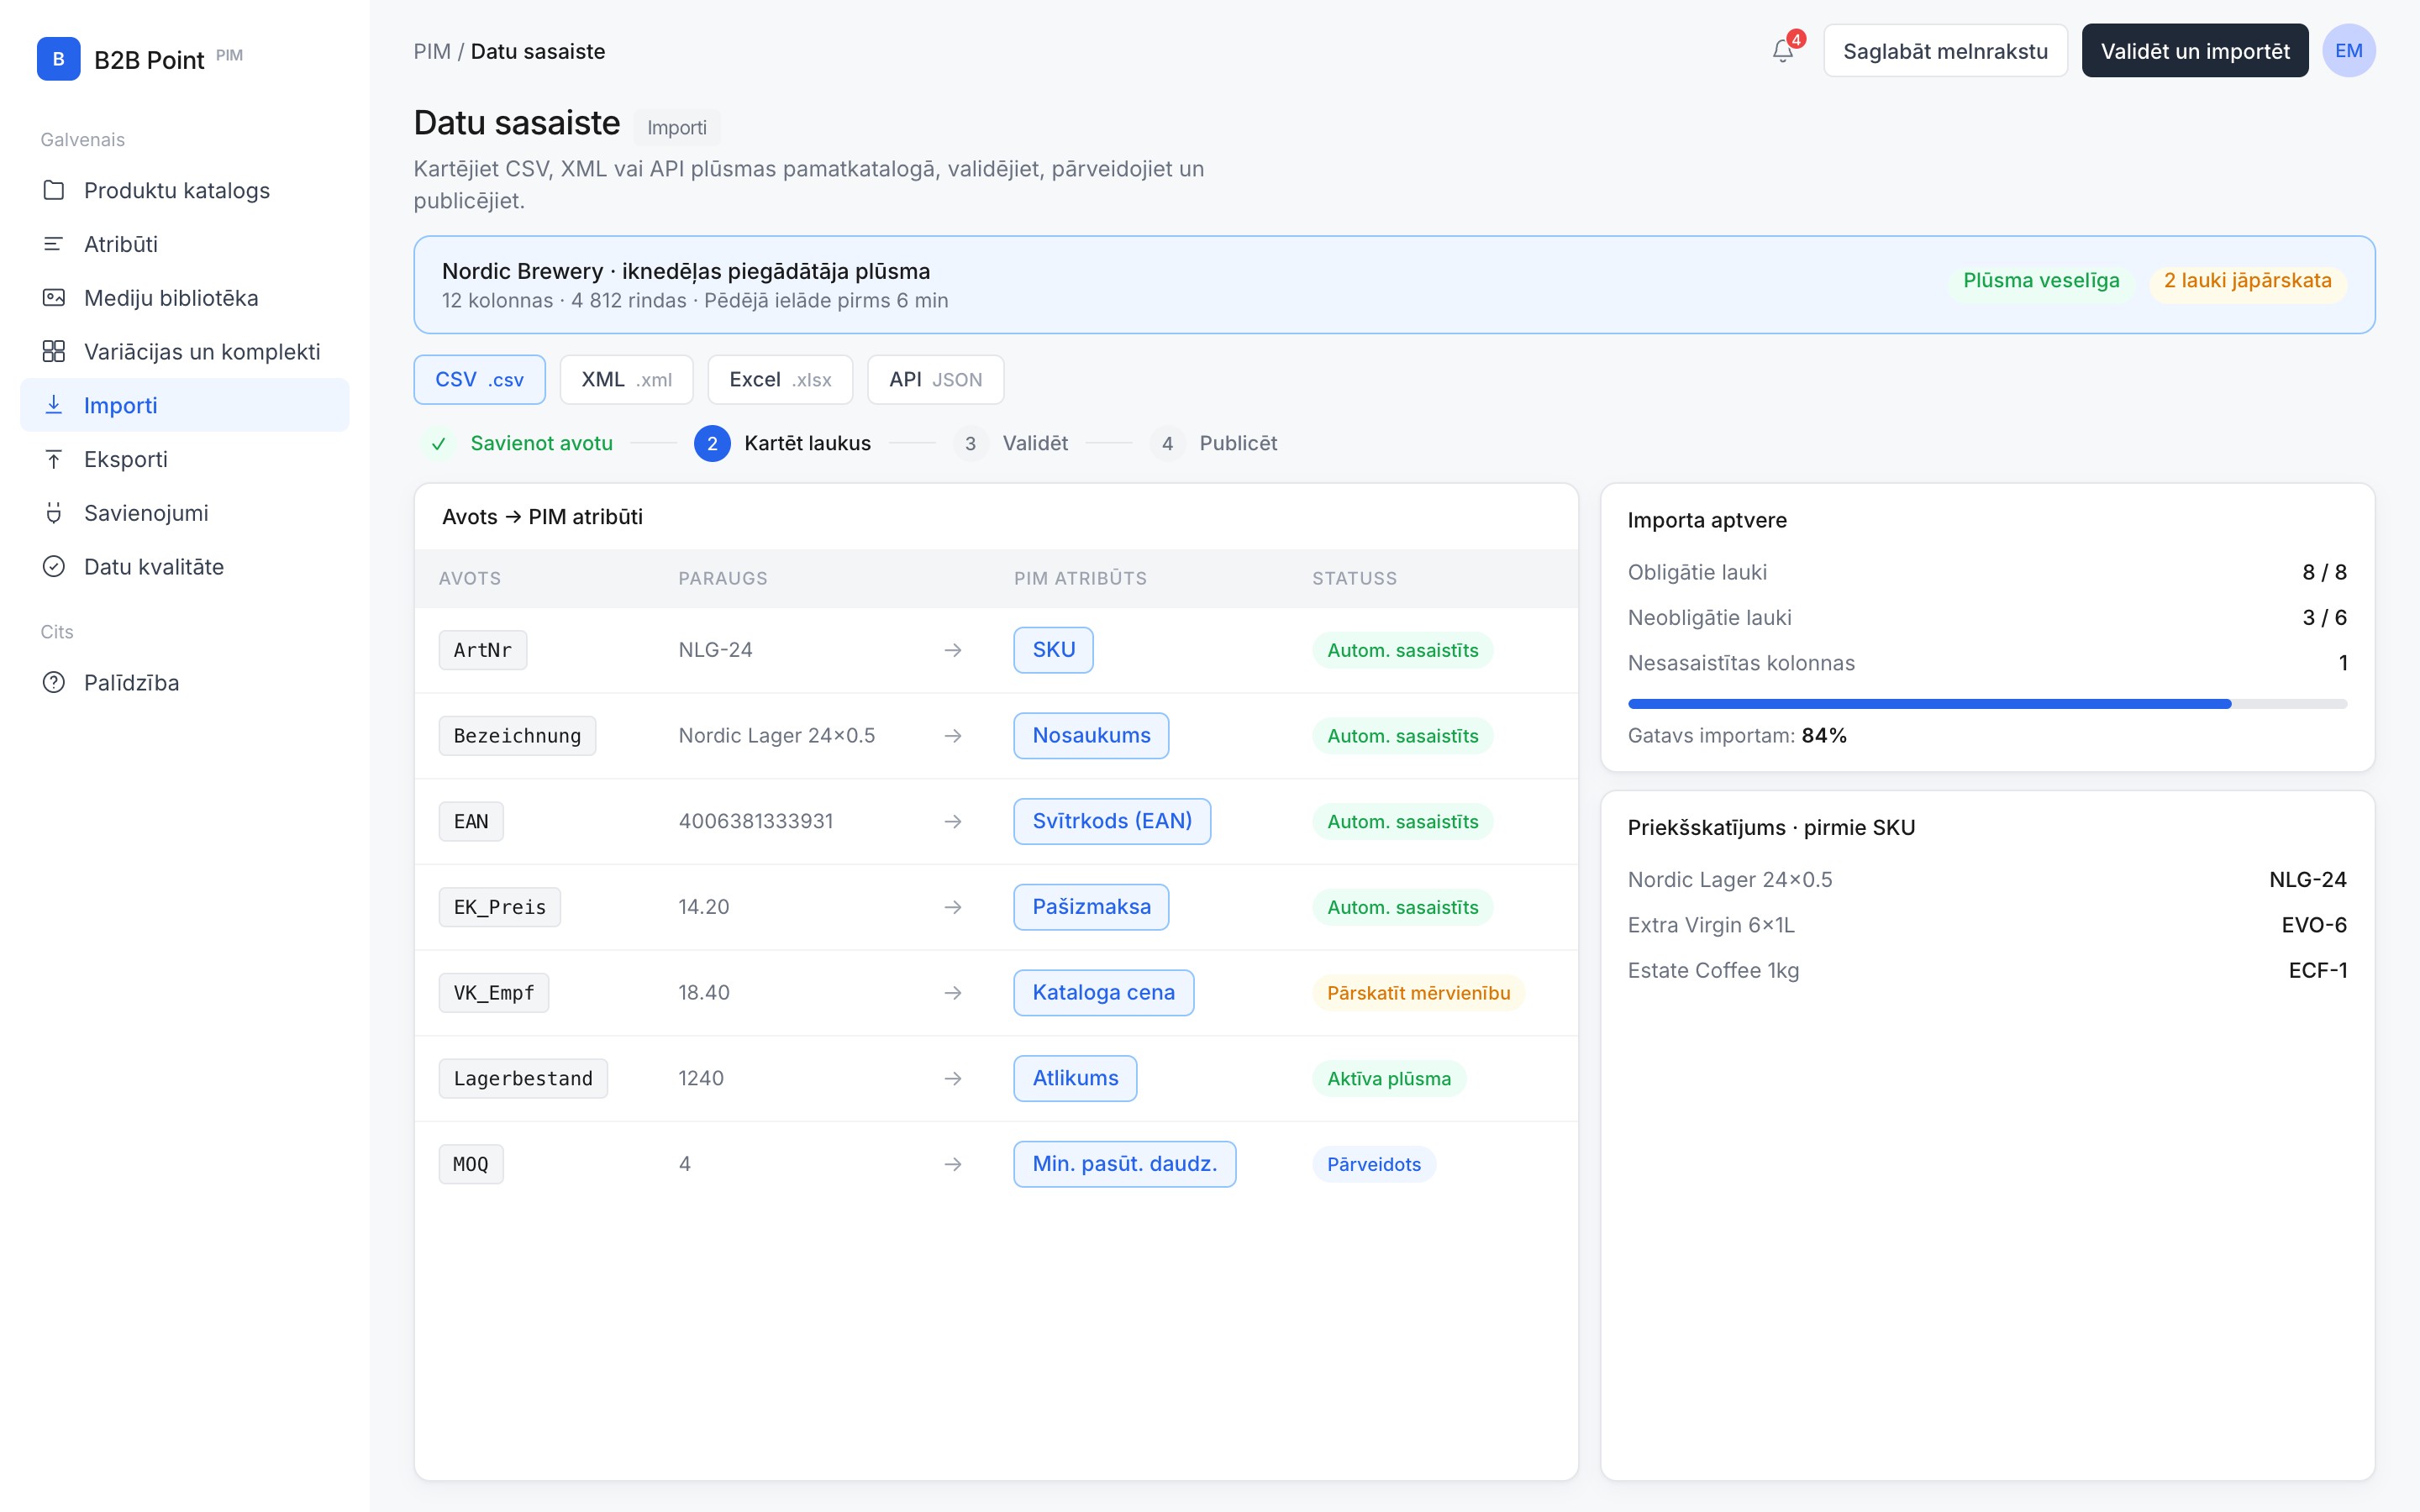
Task: Click Validēt un importēt button
Action: click(2195, 51)
